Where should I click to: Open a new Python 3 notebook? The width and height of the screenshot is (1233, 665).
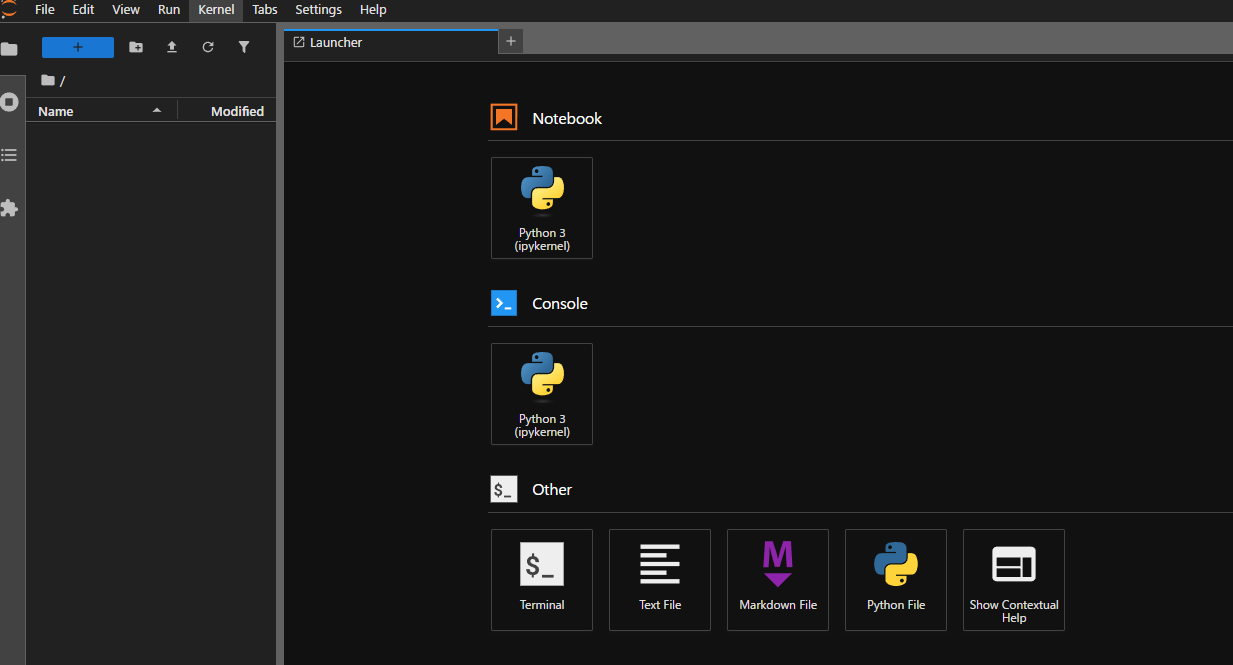click(541, 208)
